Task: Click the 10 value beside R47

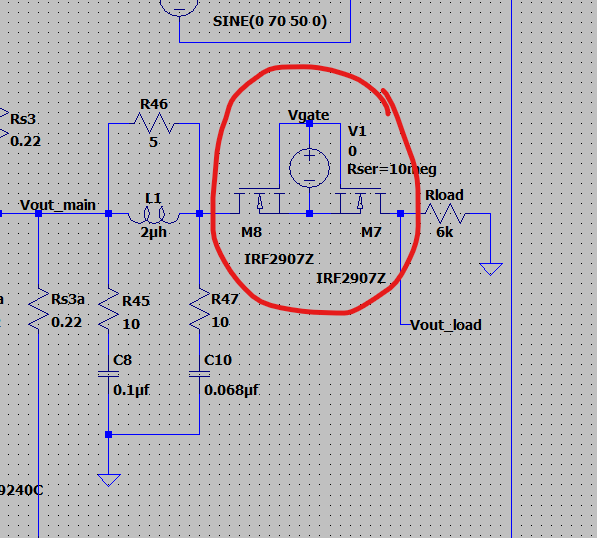Action: [x=220, y=322]
